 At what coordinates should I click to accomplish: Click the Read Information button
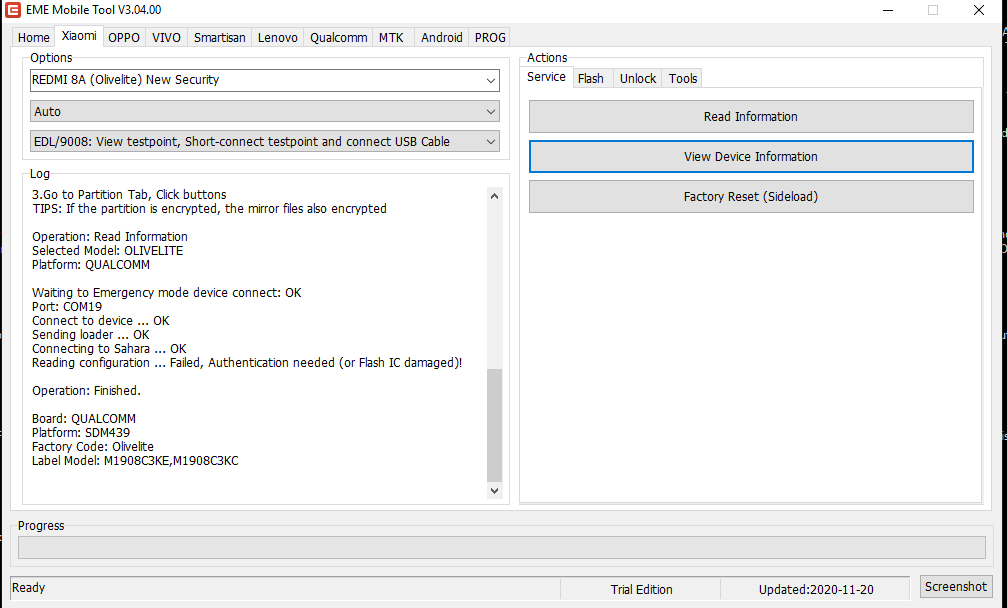tap(751, 116)
